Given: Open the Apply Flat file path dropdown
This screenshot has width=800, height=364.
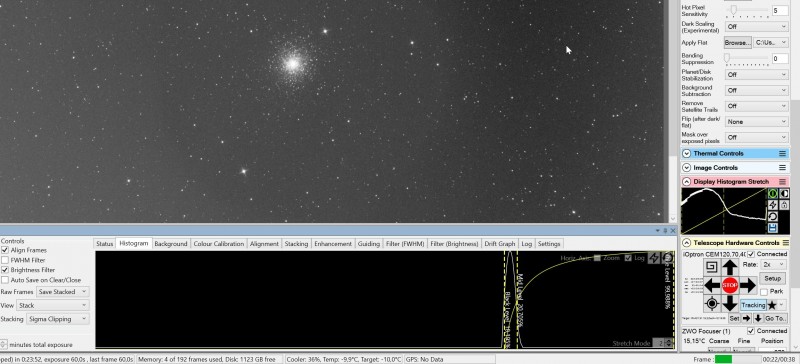Looking at the screenshot, I should pyautogui.click(x=771, y=43).
